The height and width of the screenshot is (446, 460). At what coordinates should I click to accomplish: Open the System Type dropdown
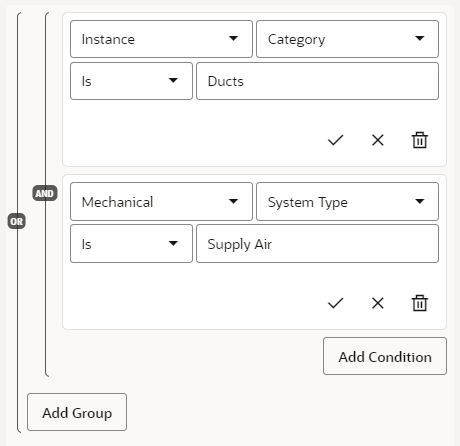(347, 202)
